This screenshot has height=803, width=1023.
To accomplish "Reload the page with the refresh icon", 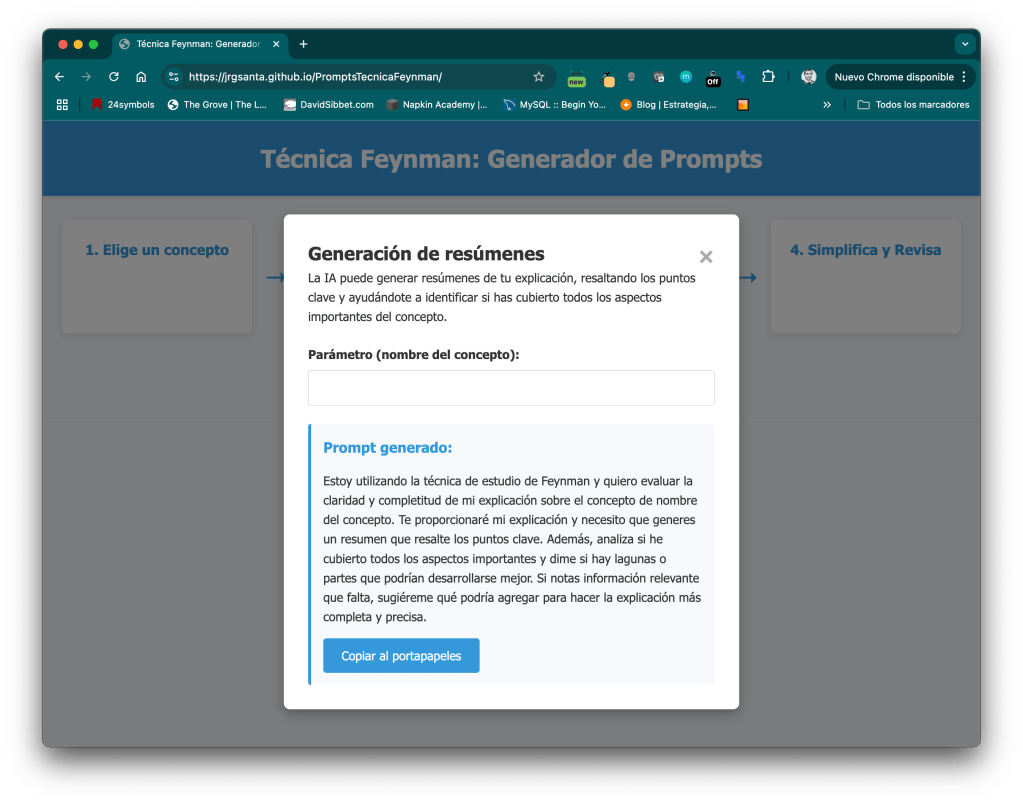I will point(113,76).
